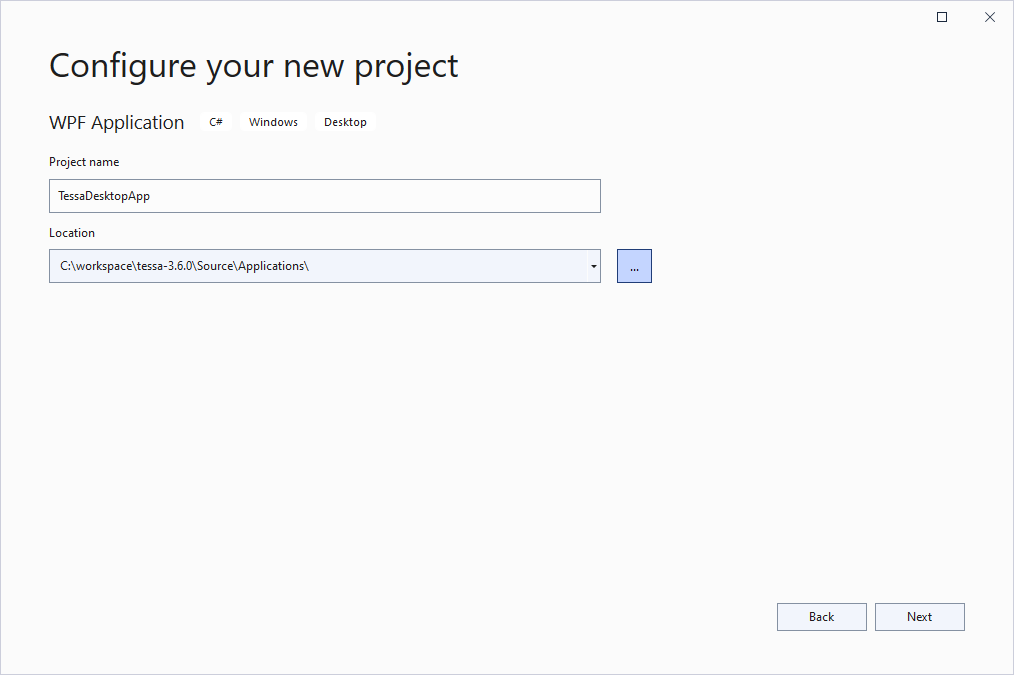
Task: Click the browse location ellipsis button
Action: (634, 266)
